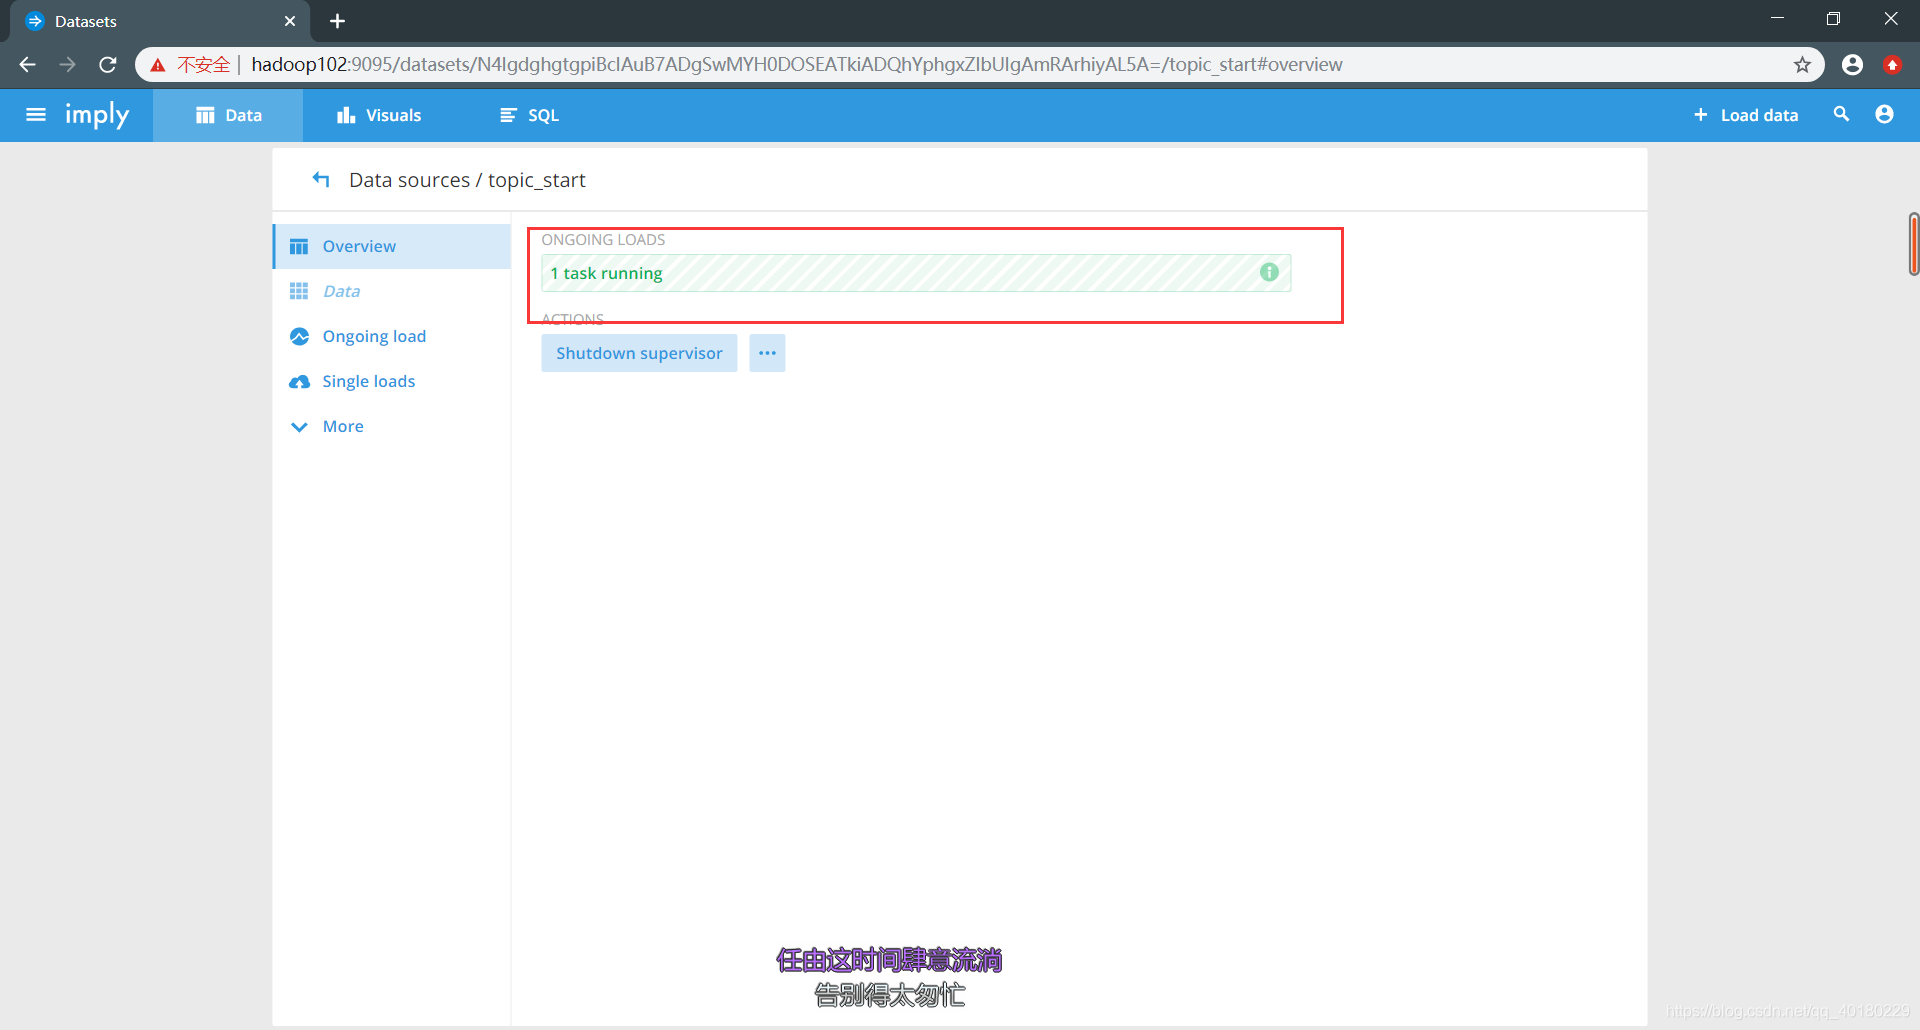The width and height of the screenshot is (1920, 1030).
Task: Select the Datasets browser tab
Action: (x=160, y=21)
